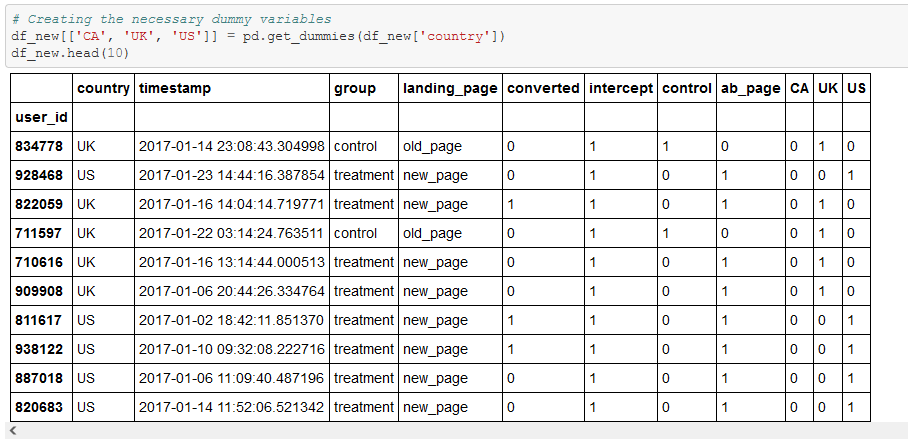
Task: Select row index 928468
Action: (x=38, y=175)
